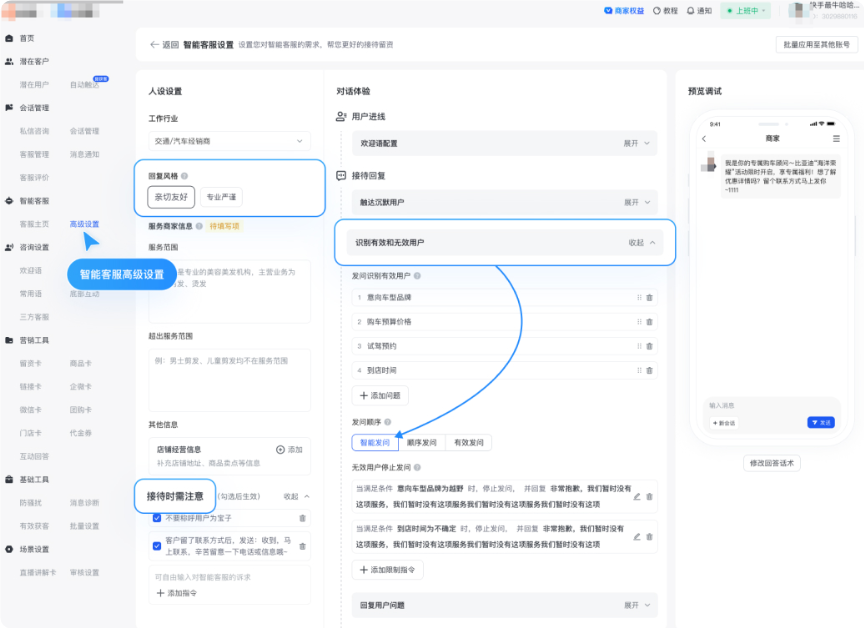
Task: Delete question 试驾预约
Action: [650, 346]
